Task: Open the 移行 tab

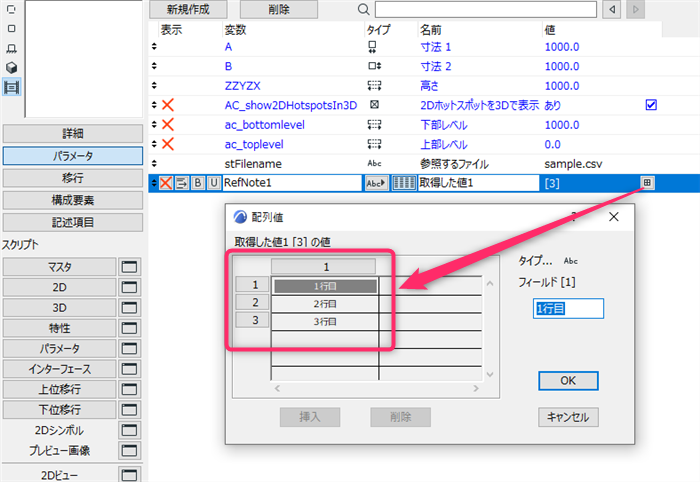Action: pos(73,178)
